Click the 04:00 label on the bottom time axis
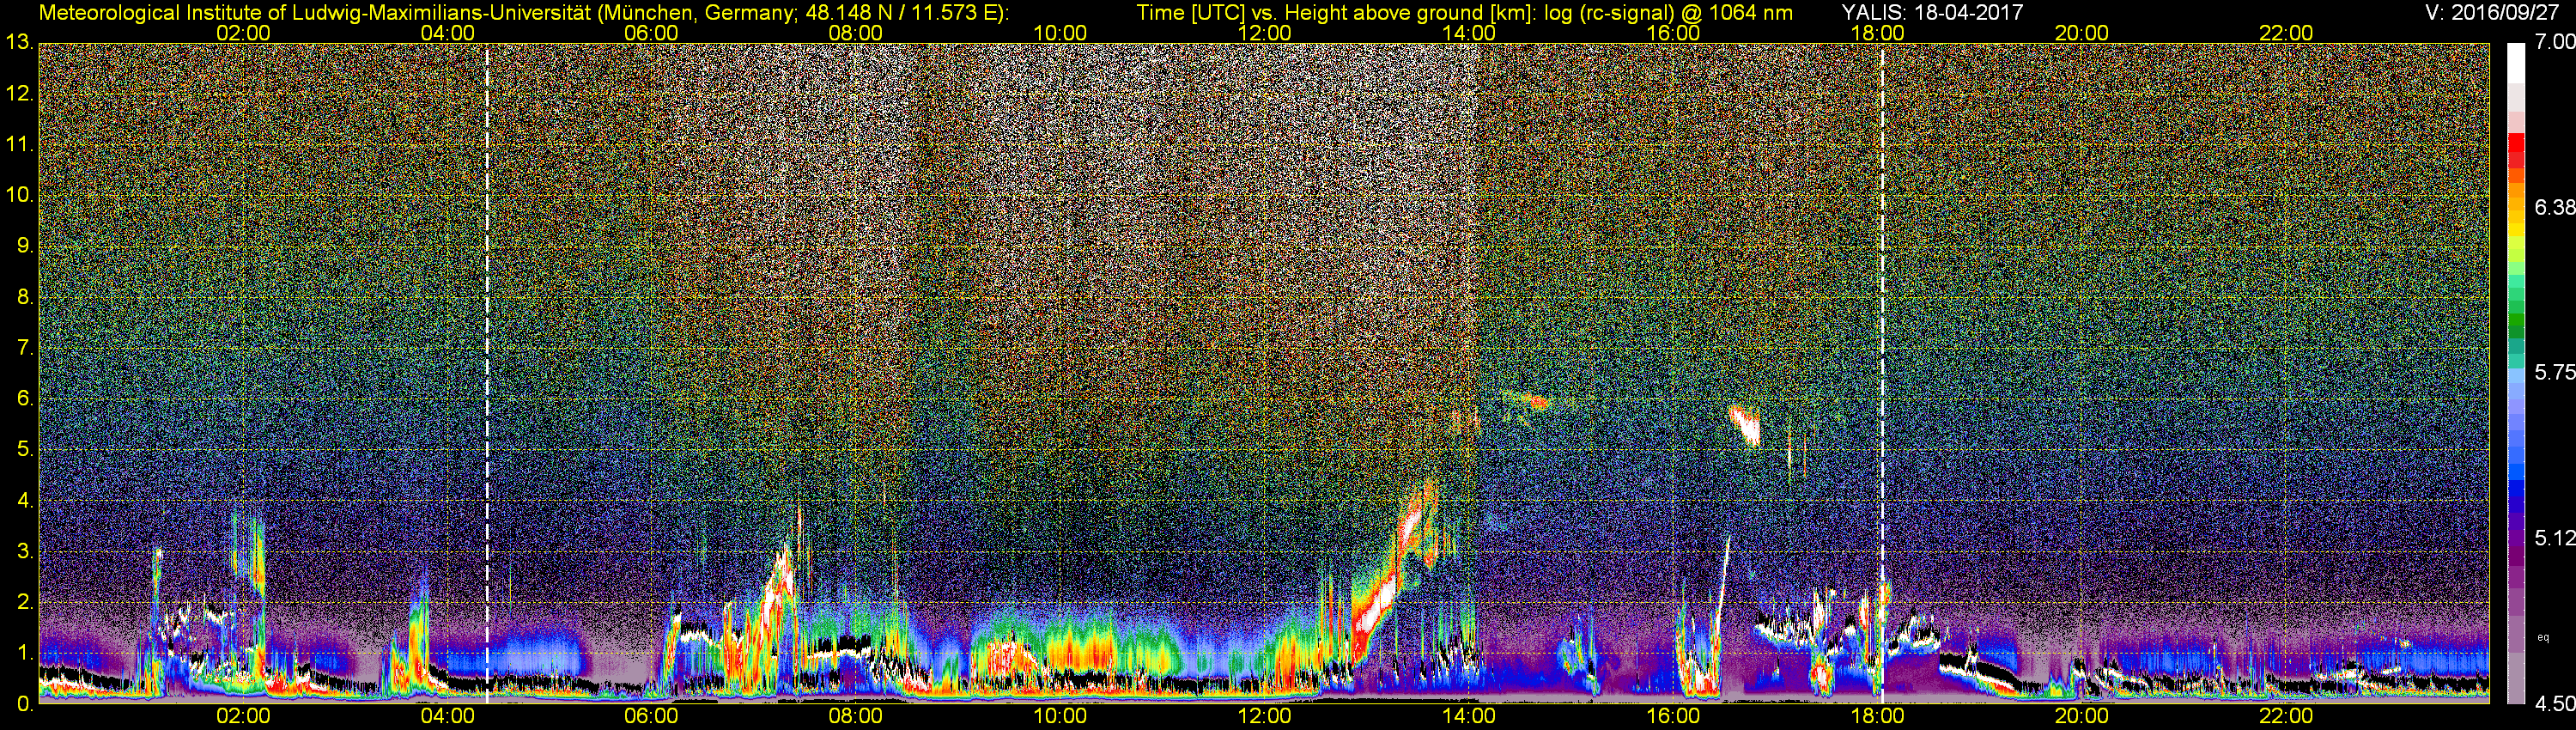Screen dimensions: 2576x730 tap(447, 717)
